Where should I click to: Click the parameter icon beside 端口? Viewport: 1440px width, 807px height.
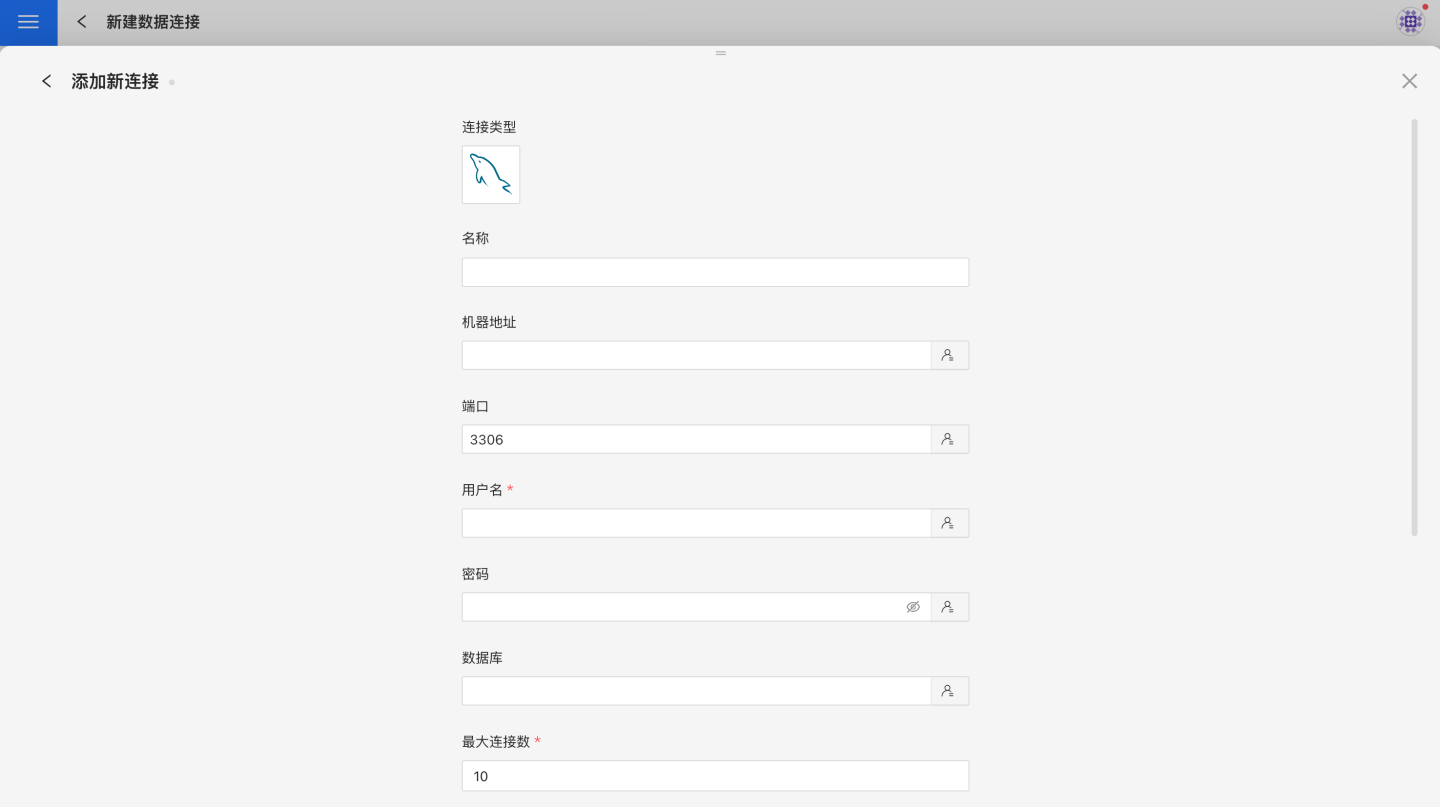click(x=950, y=439)
